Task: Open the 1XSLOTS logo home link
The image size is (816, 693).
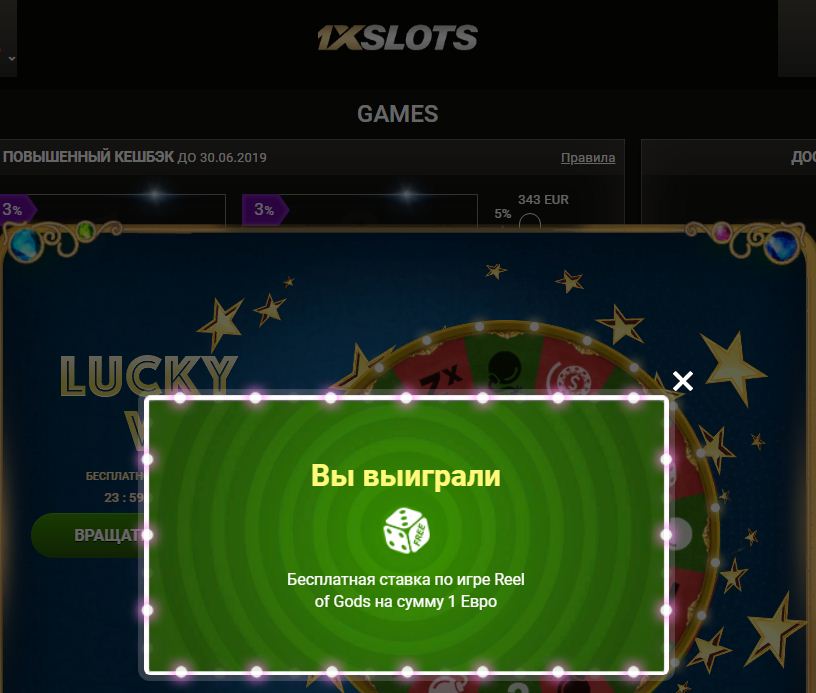Action: click(x=398, y=38)
